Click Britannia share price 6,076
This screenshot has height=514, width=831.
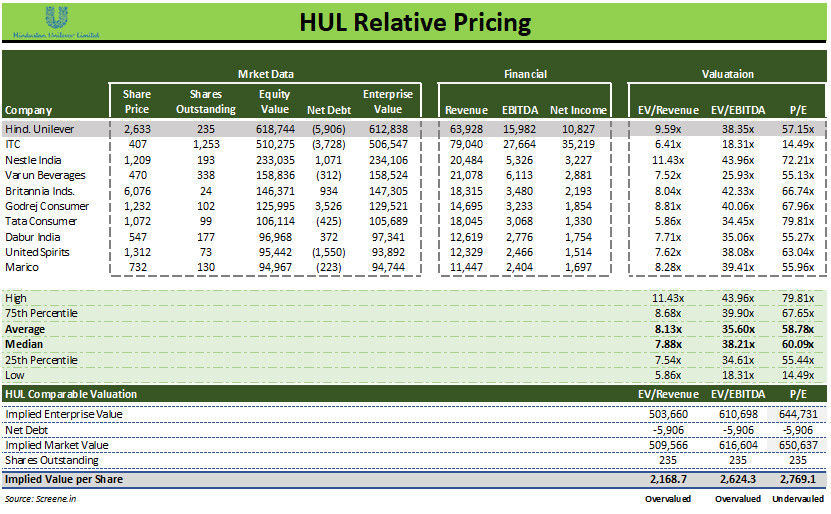[137, 191]
